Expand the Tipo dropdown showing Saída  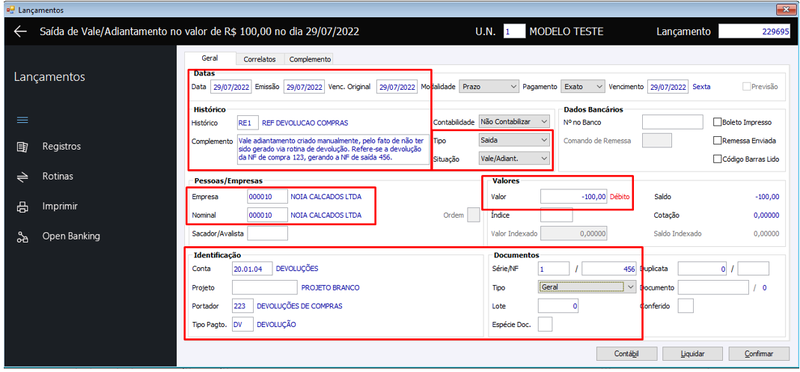(514, 140)
